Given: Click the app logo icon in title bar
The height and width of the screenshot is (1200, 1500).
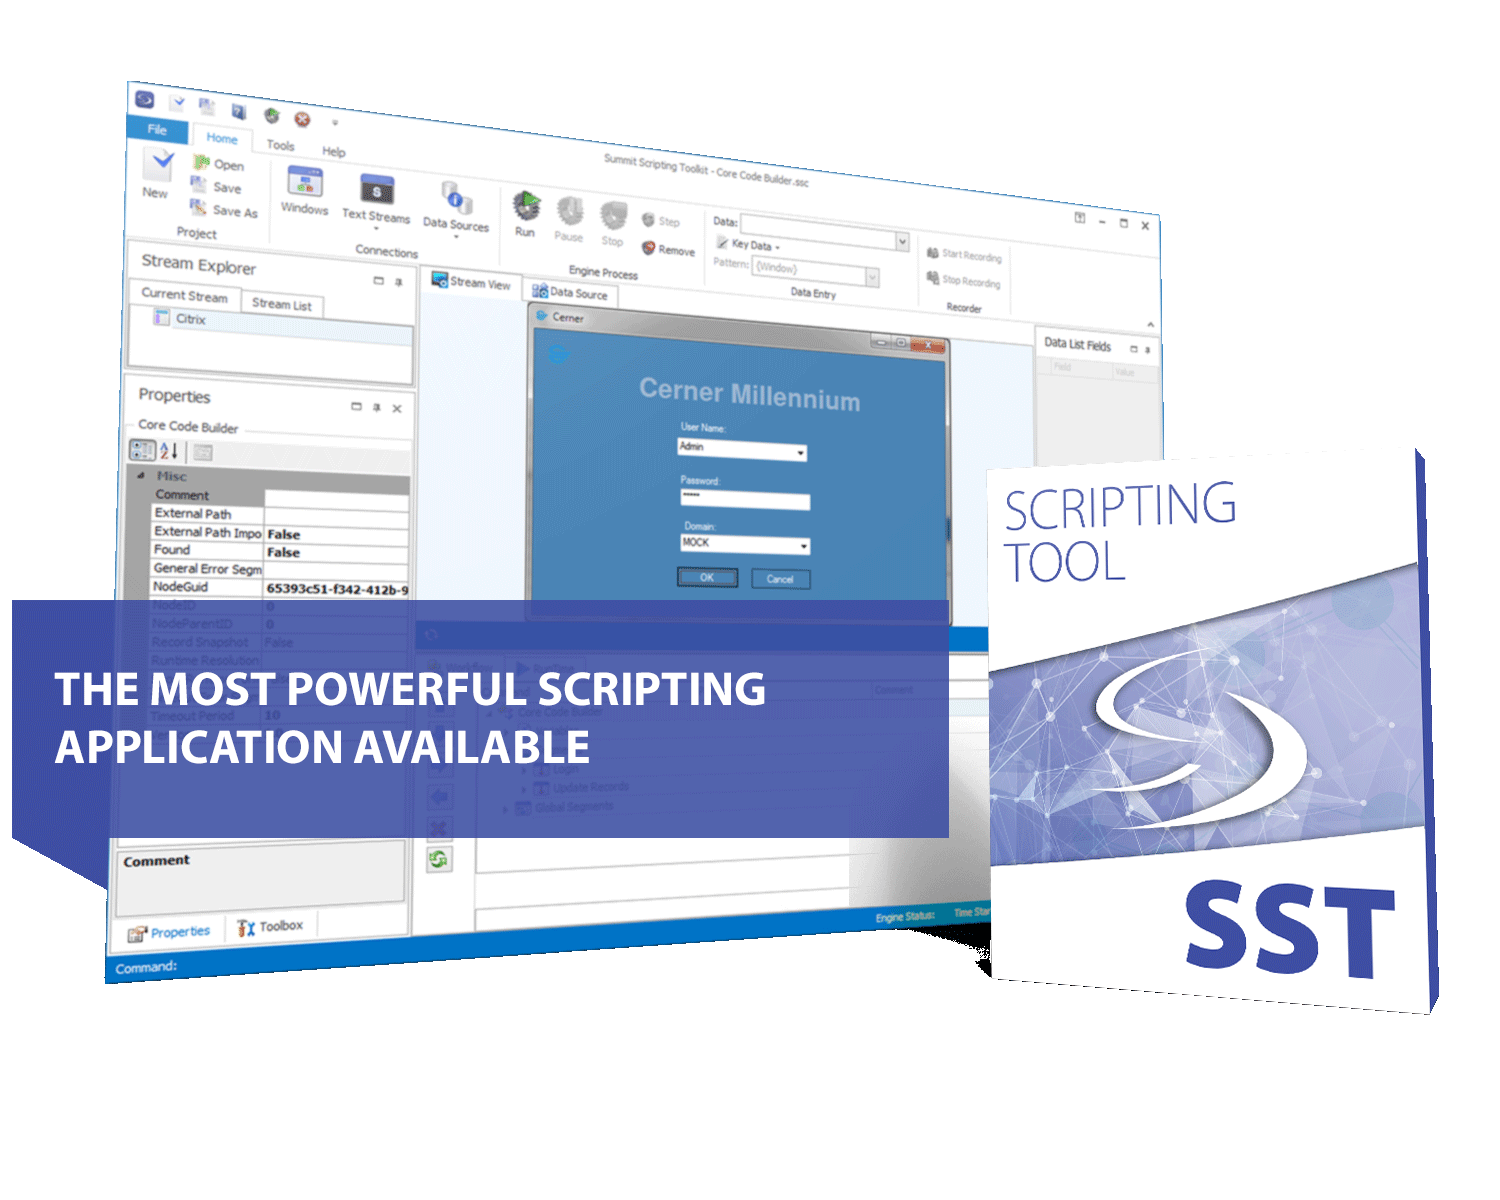Looking at the screenshot, I should 145,99.
